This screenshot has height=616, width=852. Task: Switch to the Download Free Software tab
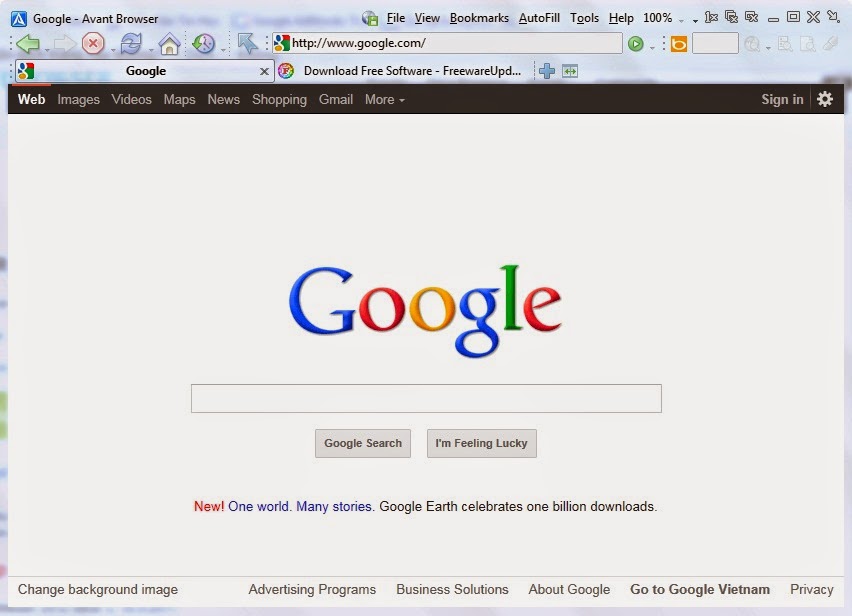(x=404, y=71)
